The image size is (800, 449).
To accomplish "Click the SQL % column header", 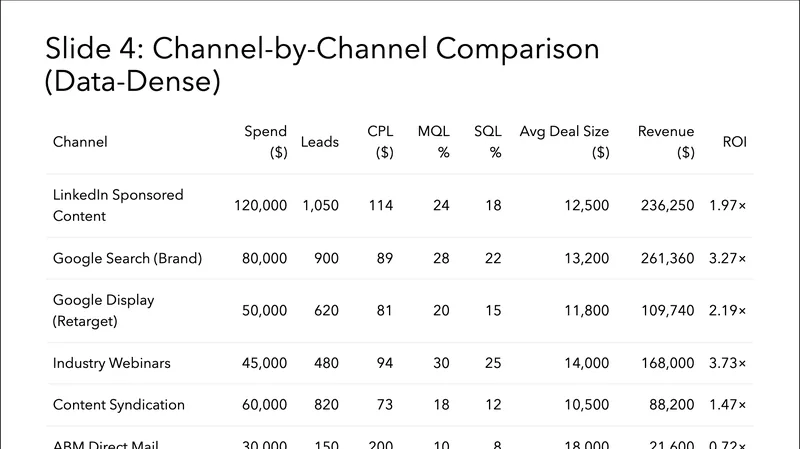I will click(x=488, y=142).
